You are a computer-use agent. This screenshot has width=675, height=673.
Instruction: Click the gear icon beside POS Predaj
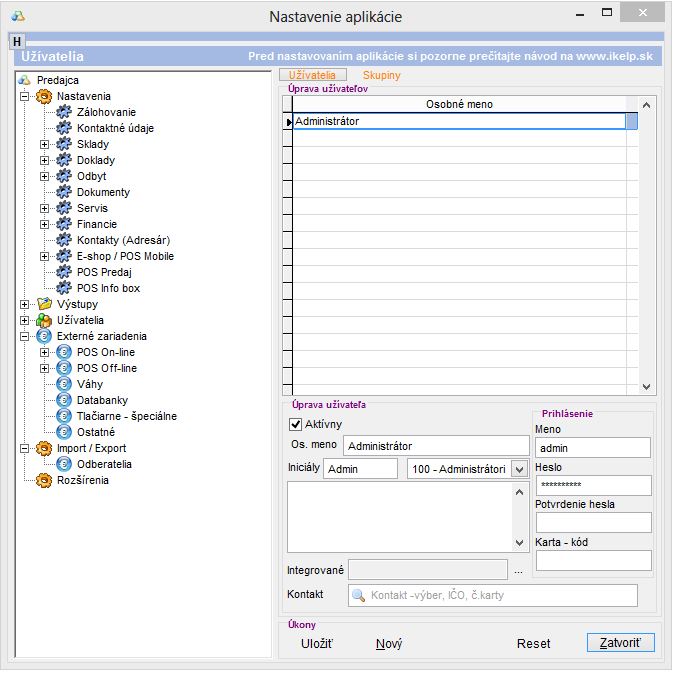click(65, 272)
